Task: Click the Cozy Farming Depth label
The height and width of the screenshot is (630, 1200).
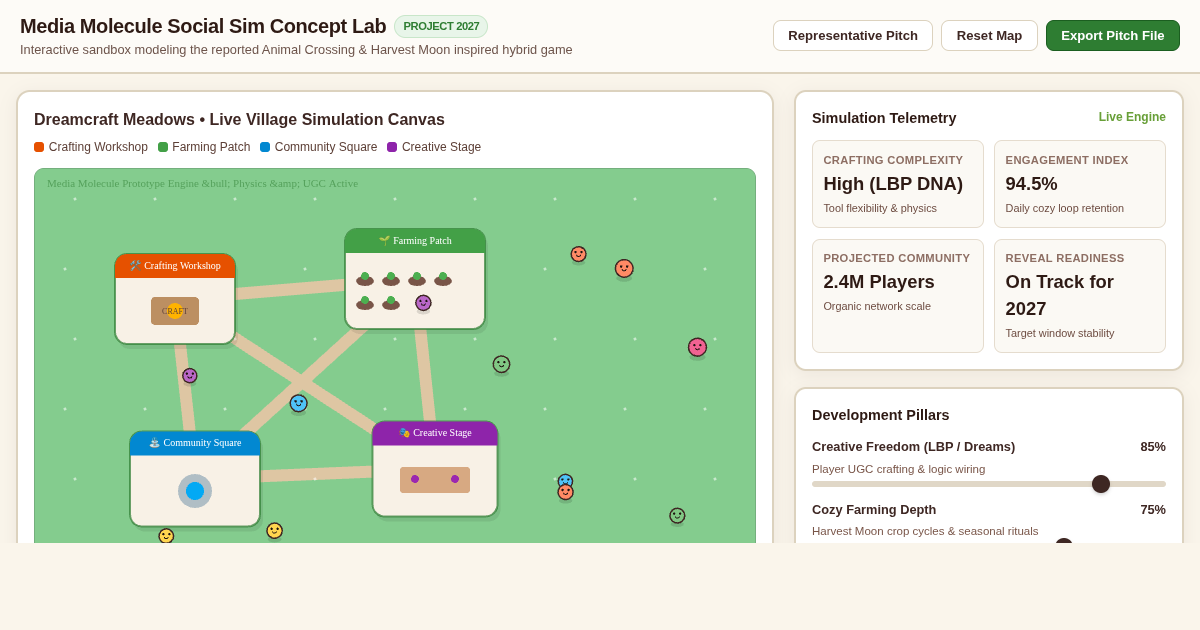Action: click(874, 510)
